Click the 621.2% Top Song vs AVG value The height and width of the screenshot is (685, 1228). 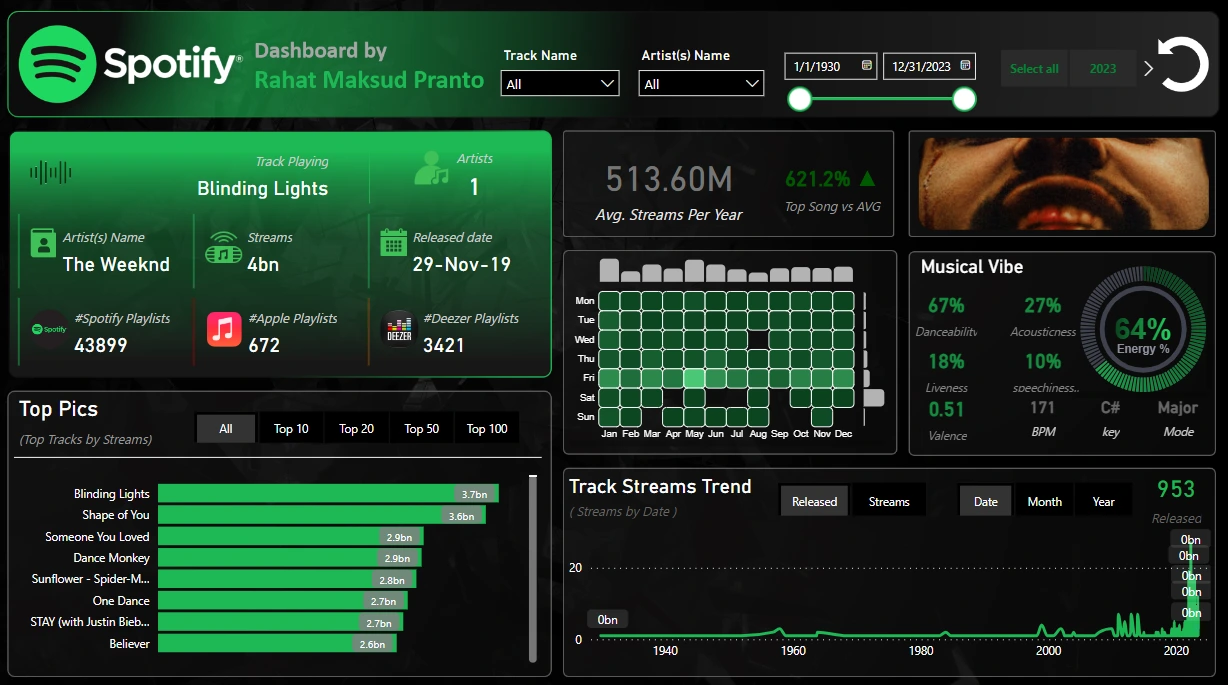pos(818,179)
